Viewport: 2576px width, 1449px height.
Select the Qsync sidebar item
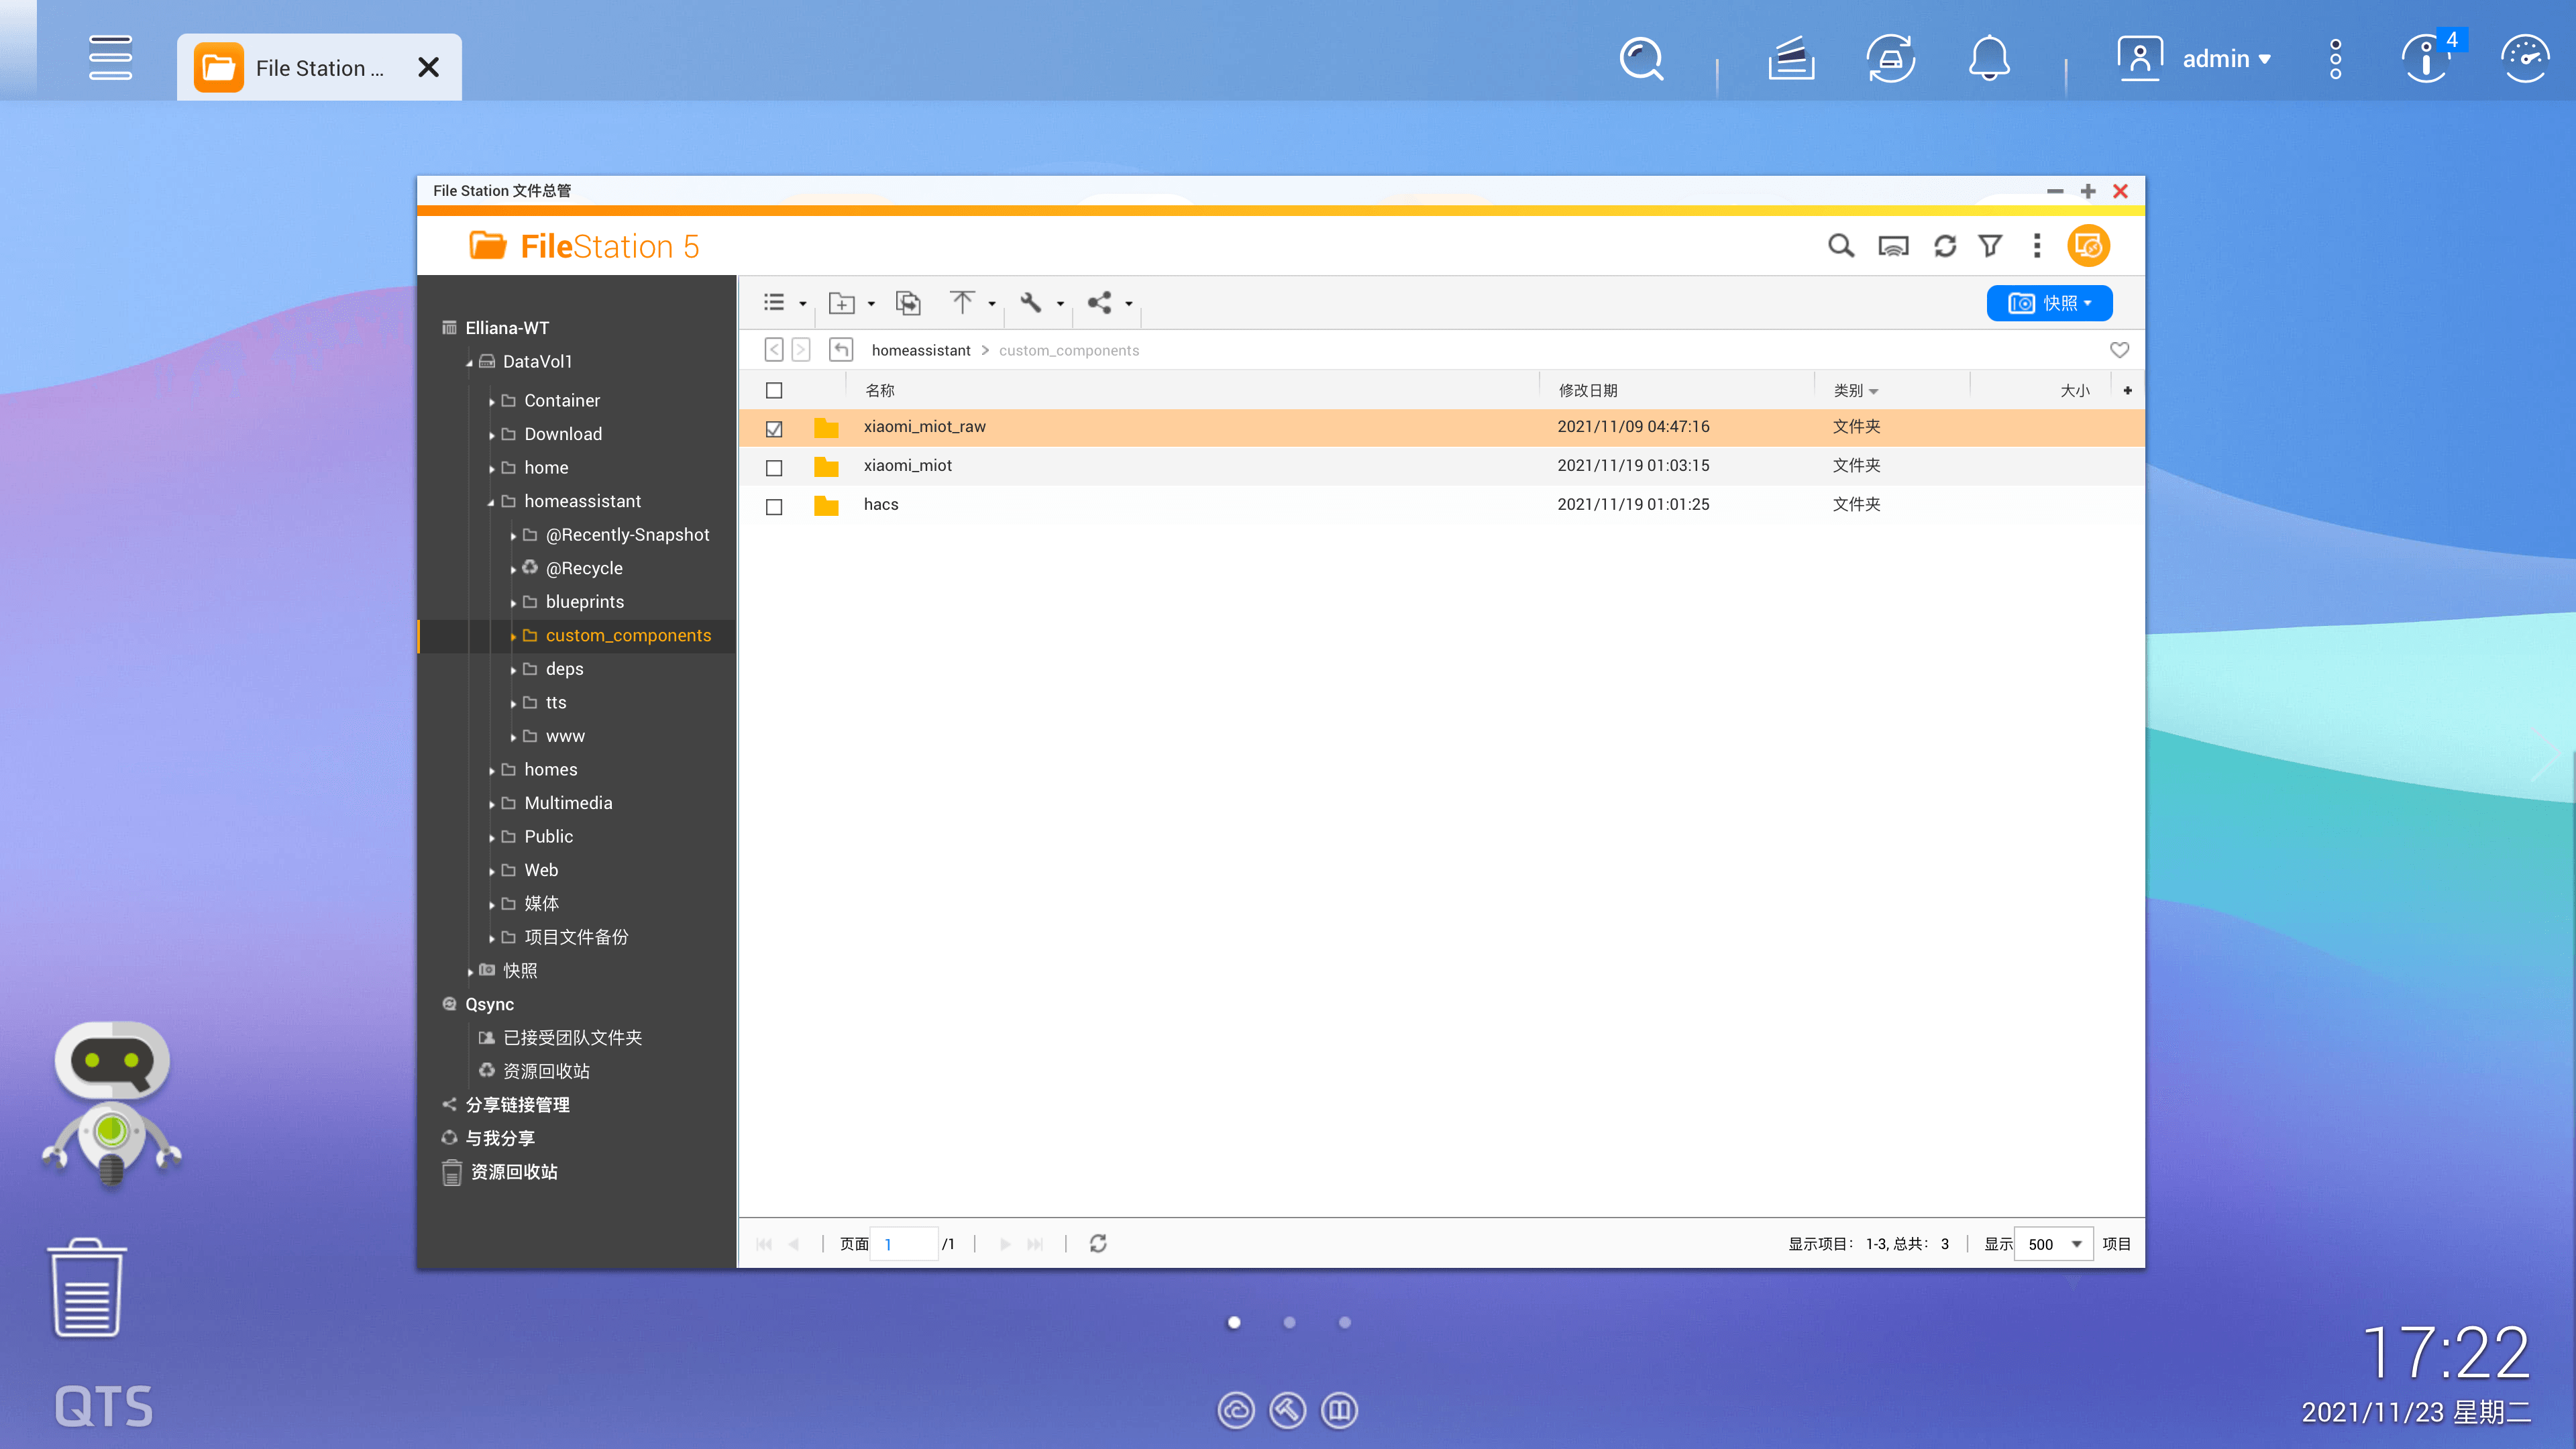pyautogui.click(x=489, y=1004)
